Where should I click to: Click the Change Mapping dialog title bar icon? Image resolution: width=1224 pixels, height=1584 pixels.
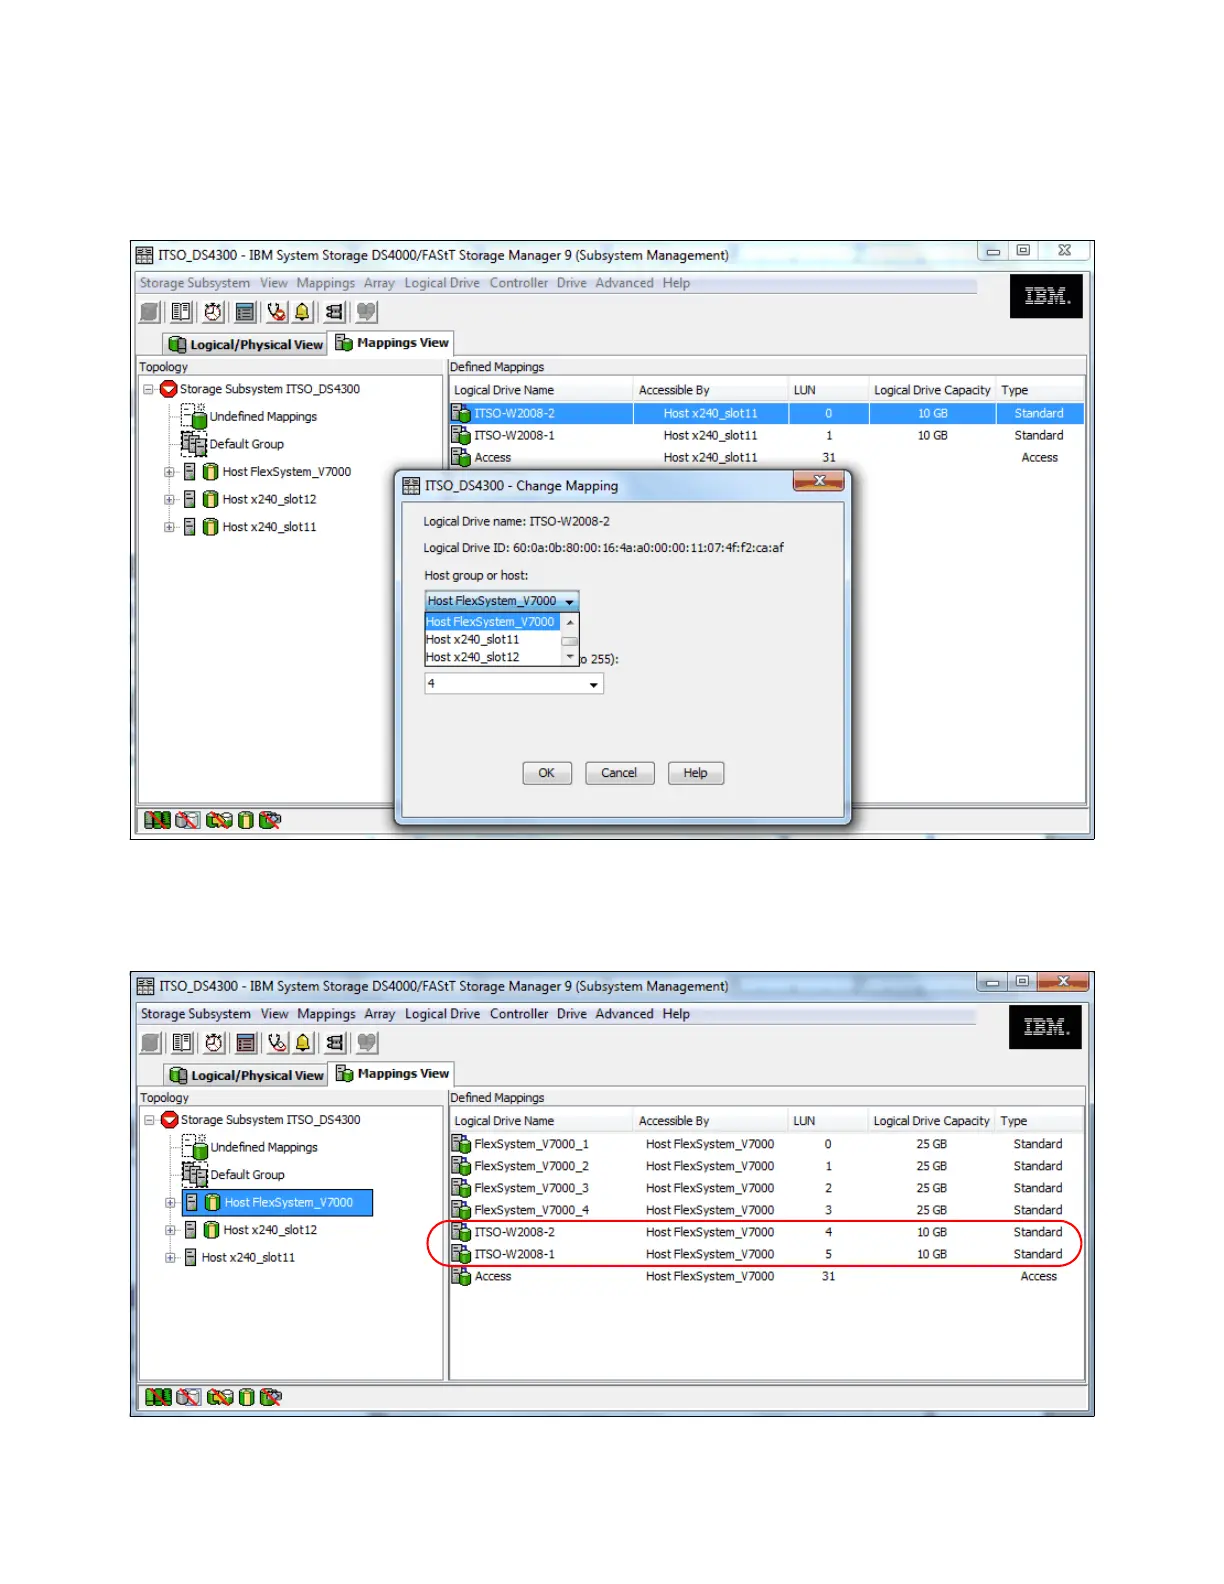[x=411, y=486]
